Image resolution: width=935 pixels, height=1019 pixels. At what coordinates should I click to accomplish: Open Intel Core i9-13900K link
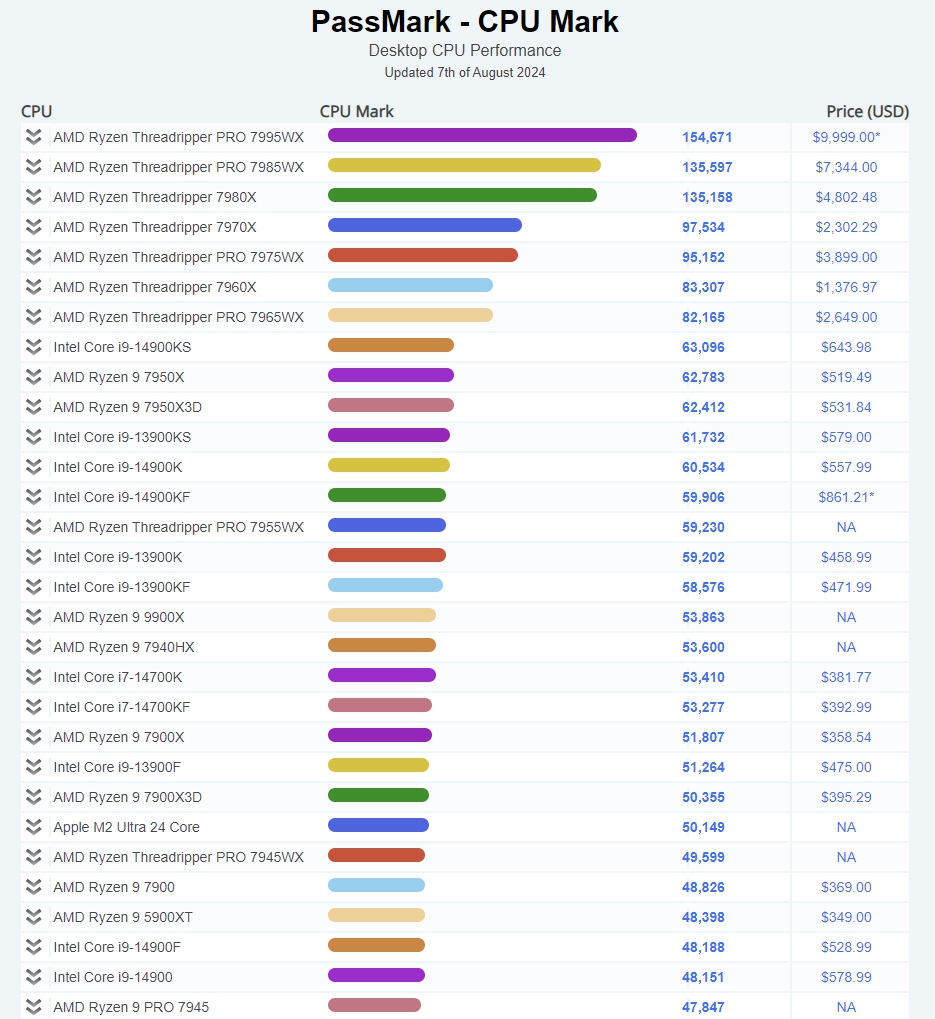point(118,557)
